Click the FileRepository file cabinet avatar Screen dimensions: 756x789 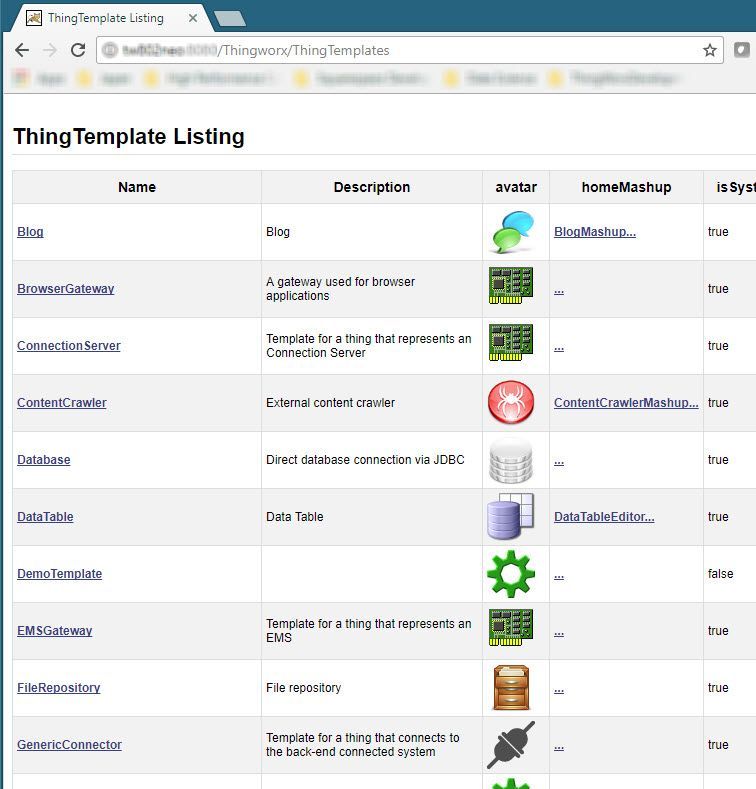(x=511, y=687)
